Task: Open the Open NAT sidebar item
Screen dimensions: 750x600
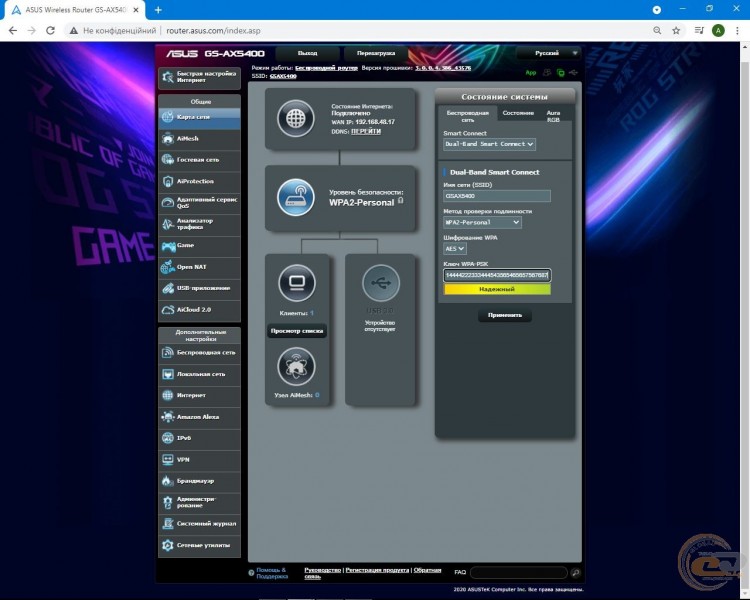Action: (199, 267)
